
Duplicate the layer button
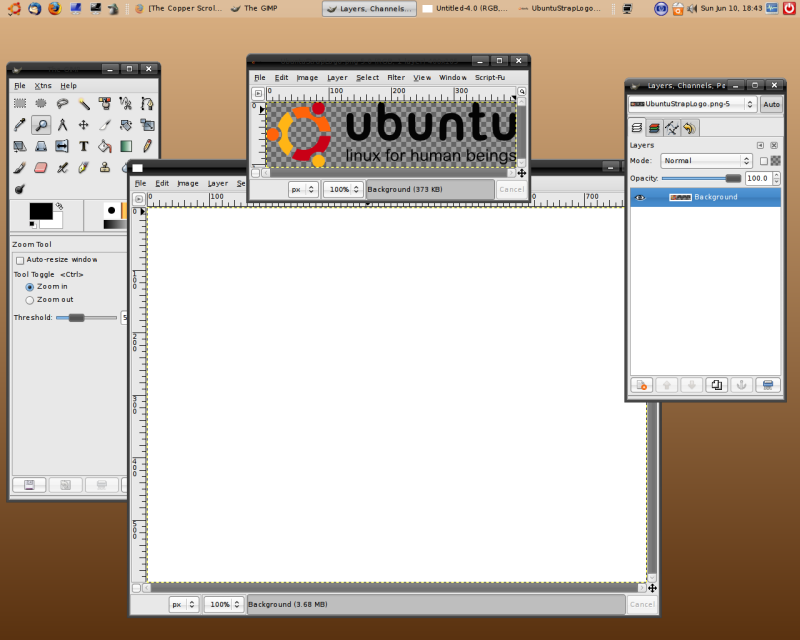click(x=716, y=385)
